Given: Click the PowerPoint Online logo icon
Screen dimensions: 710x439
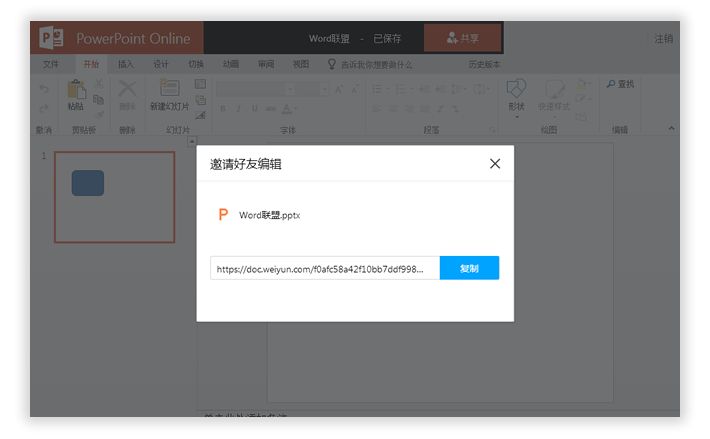Looking at the screenshot, I should 51,38.
